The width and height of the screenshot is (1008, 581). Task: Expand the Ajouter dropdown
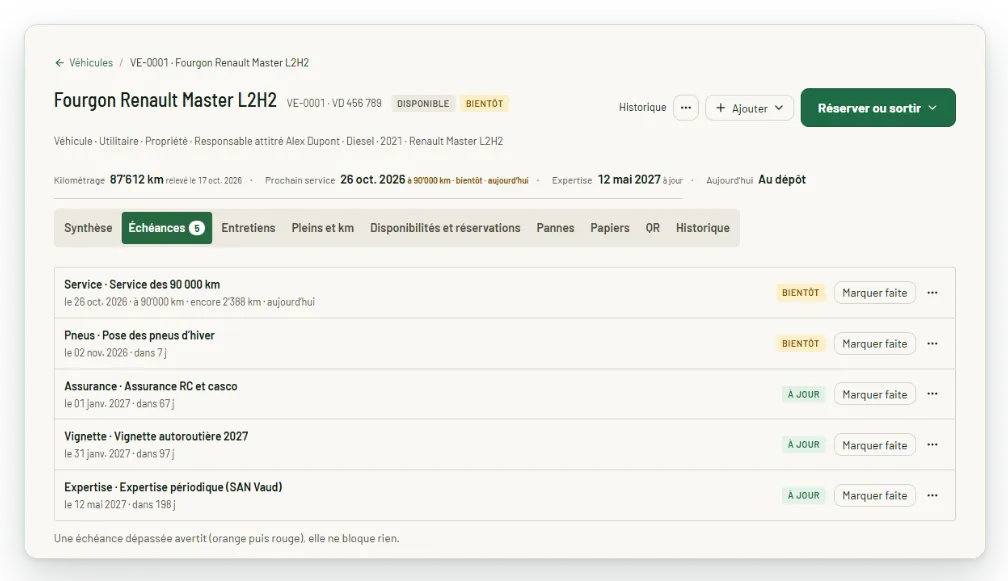click(x=749, y=108)
